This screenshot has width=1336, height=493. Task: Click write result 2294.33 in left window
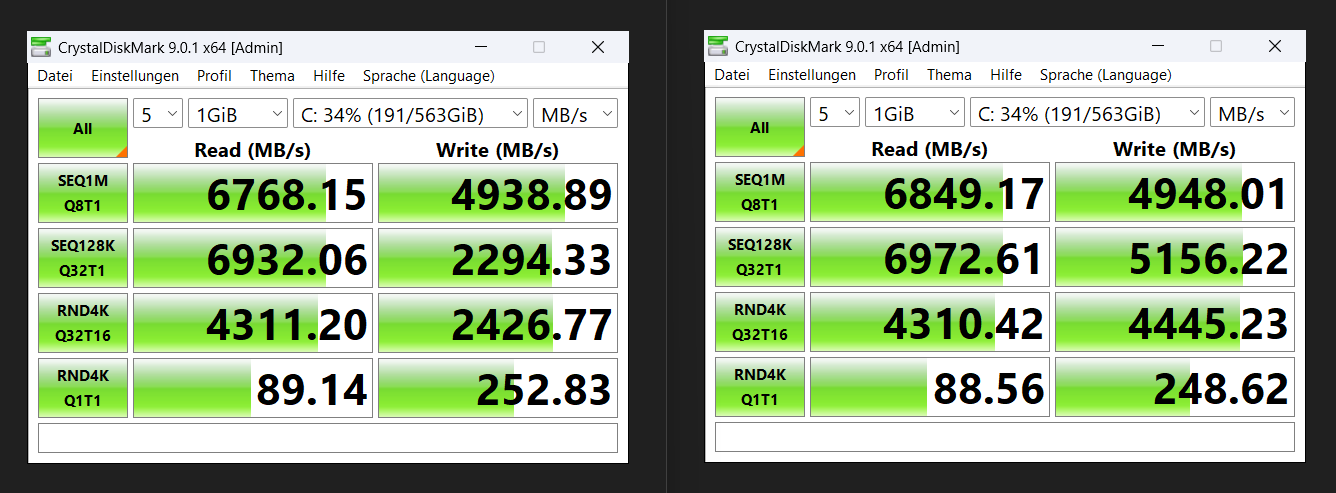click(498, 258)
